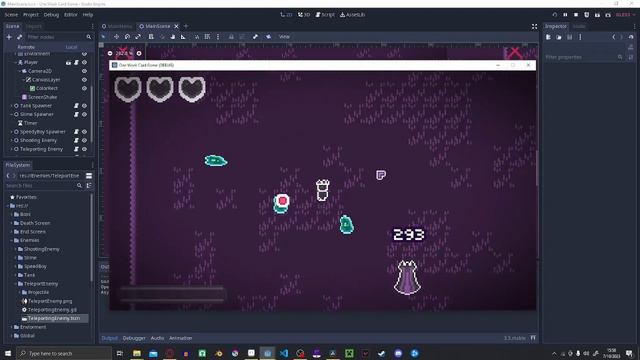Click the add new node plus icon
The height and width of the screenshot is (360, 640).
(9, 37)
